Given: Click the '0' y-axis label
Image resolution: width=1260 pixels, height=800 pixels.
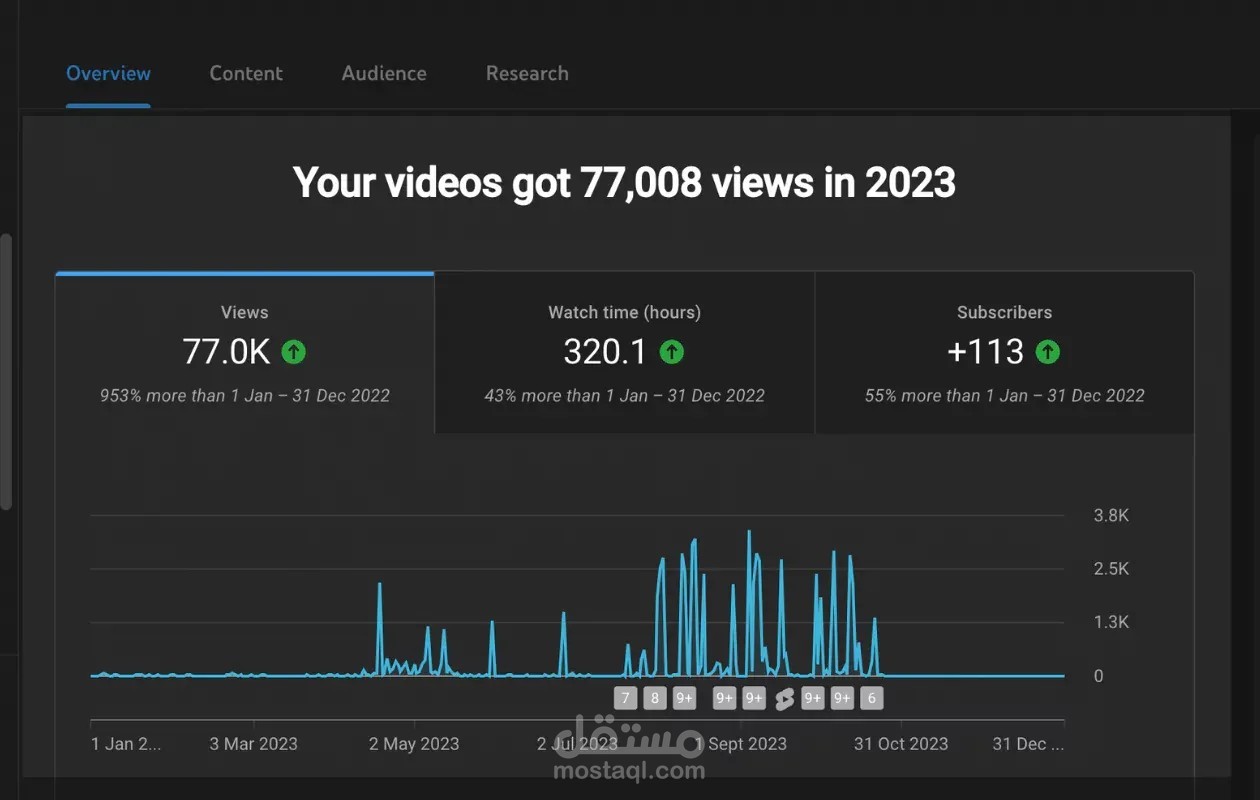Looking at the screenshot, I should click(x=1098, y=676).
